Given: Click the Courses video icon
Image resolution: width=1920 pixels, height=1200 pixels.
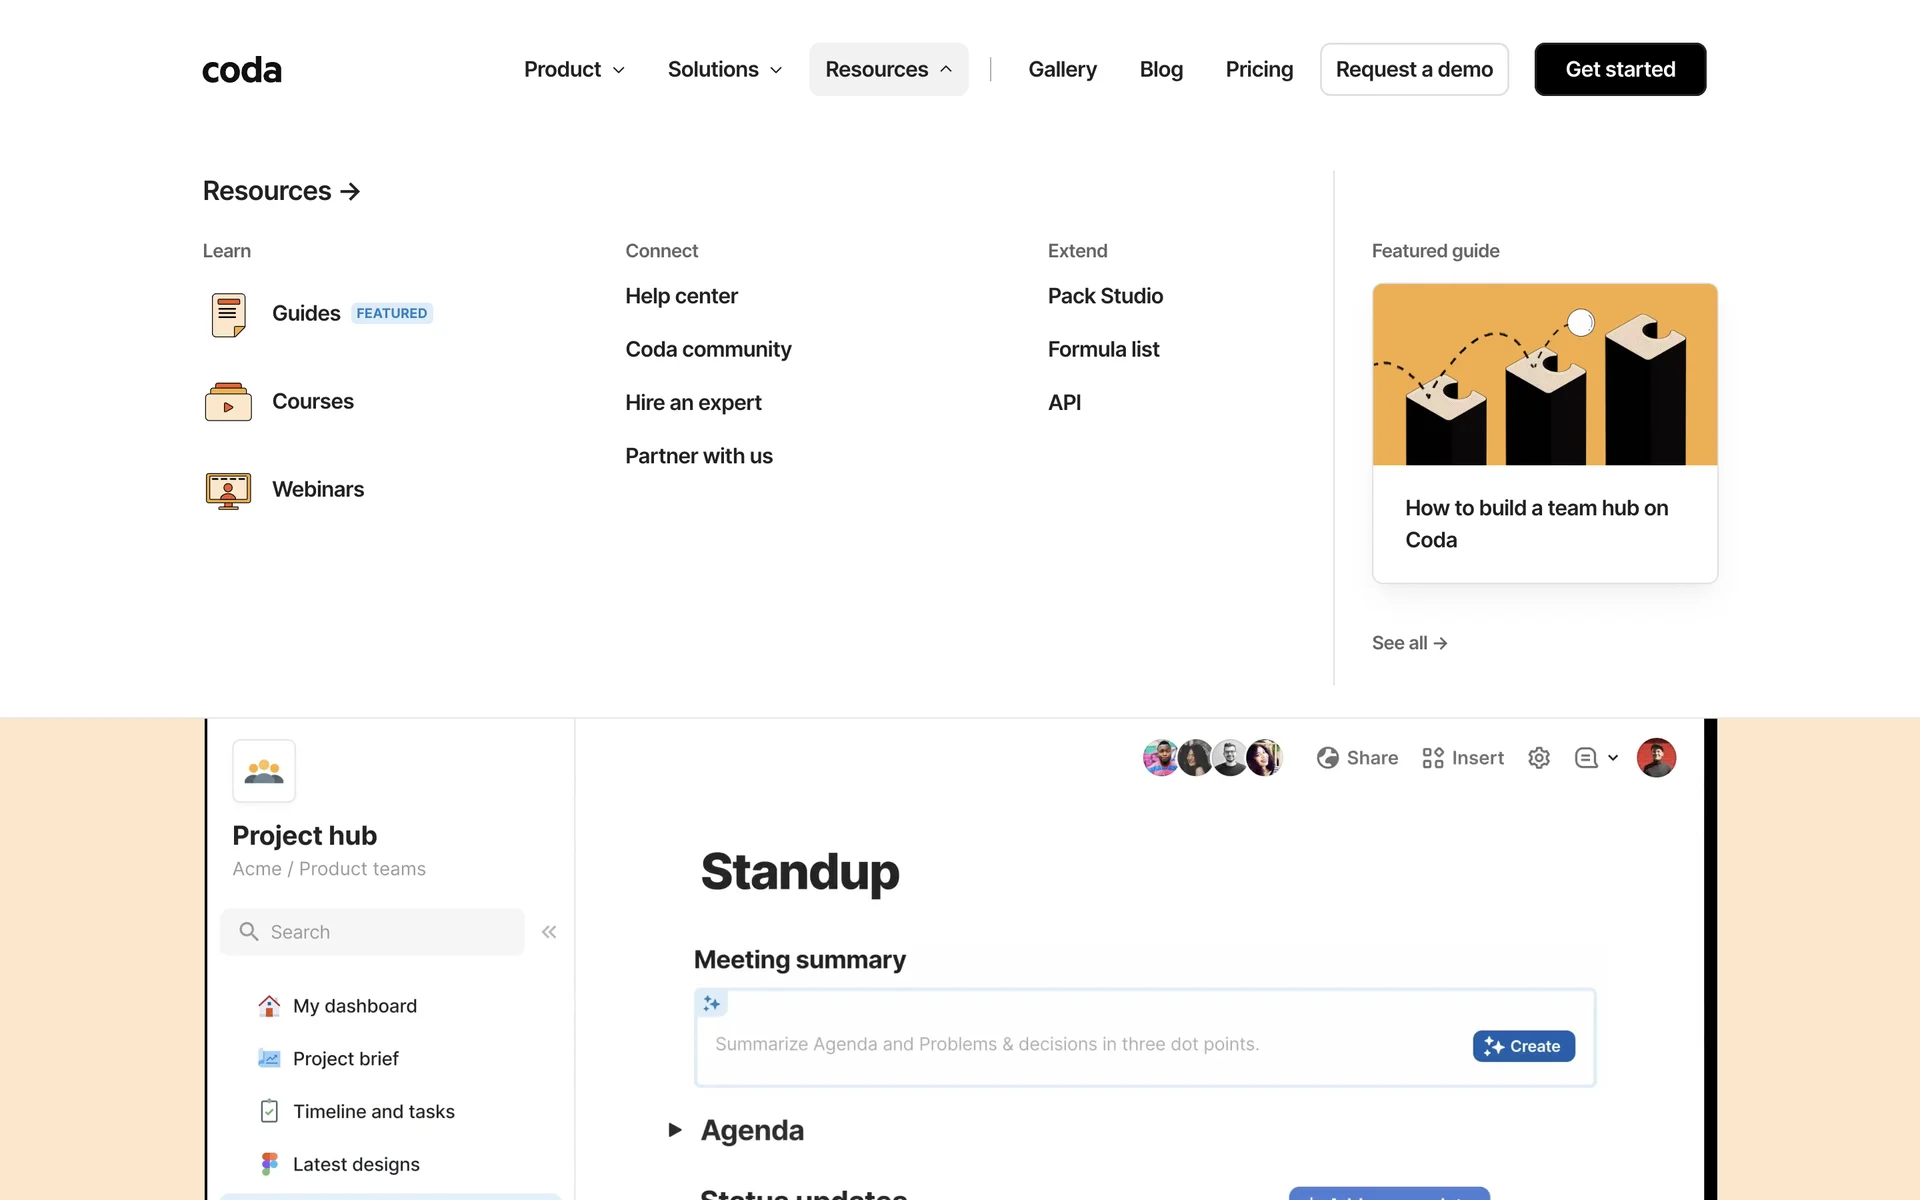Looking at the screenshot, I should [228, 402].
